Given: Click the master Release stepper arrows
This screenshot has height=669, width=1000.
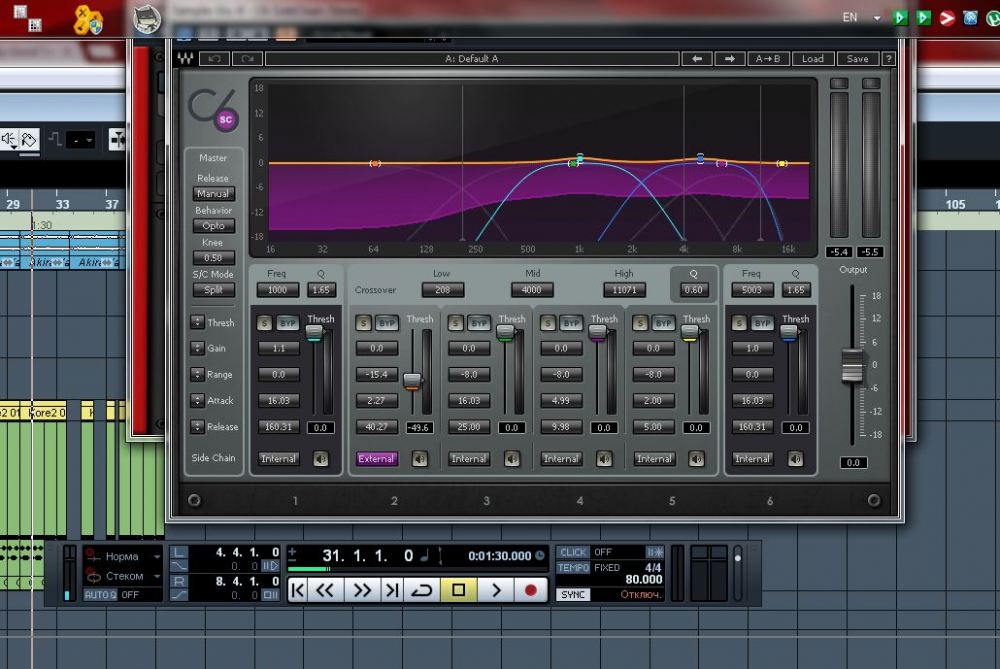Looking at the screenshot, I should 197,427.
